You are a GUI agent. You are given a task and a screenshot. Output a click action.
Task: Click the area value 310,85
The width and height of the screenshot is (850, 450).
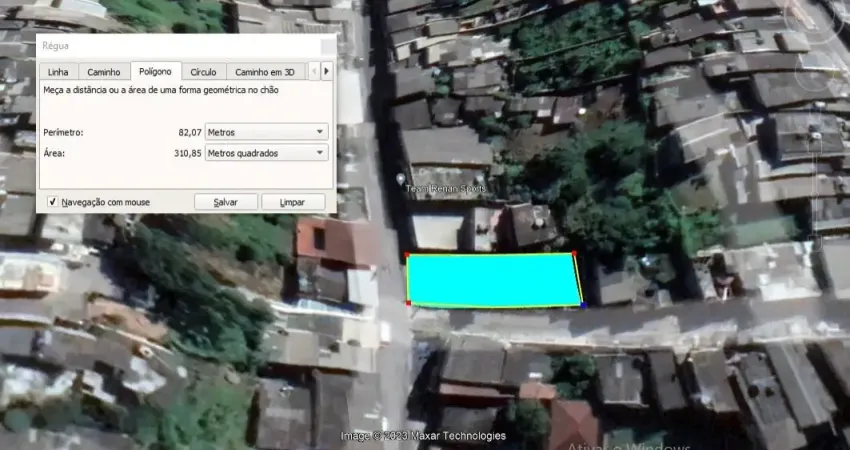(188, 153)
